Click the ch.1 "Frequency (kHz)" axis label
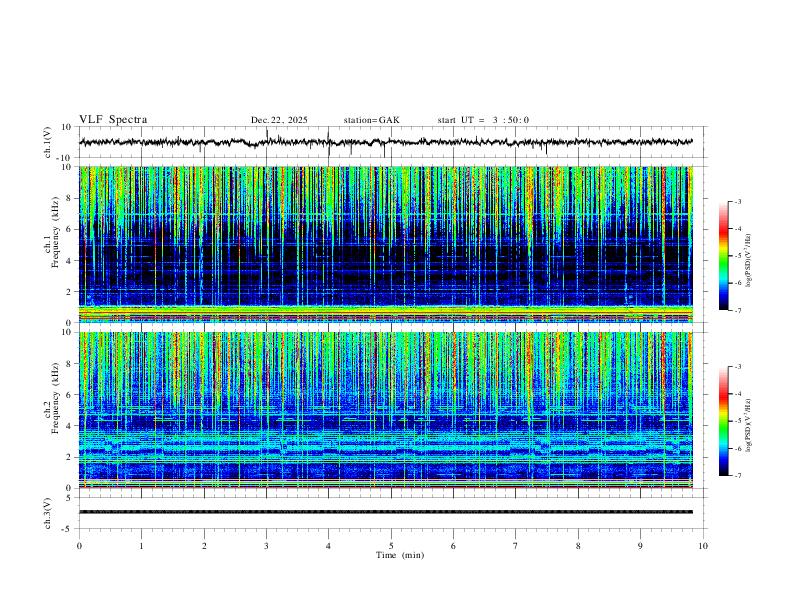This screenshot has height=612, width=792. [55, 233]
